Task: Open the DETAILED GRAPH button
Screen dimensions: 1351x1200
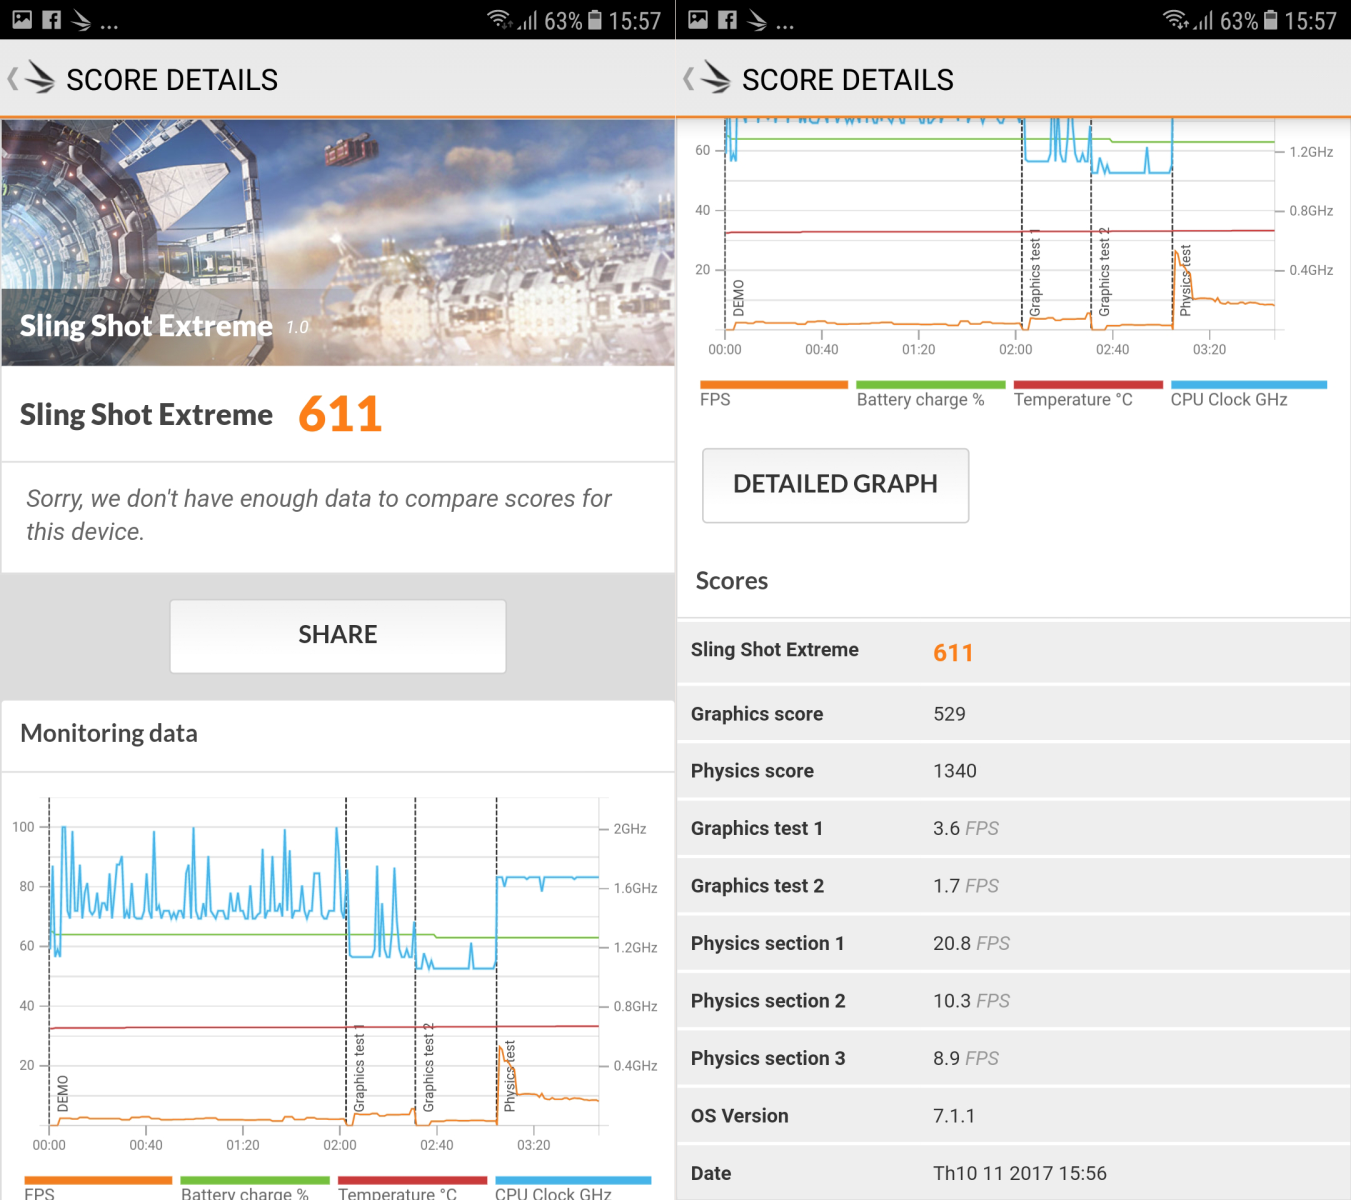Action: (x=836, y=485)
